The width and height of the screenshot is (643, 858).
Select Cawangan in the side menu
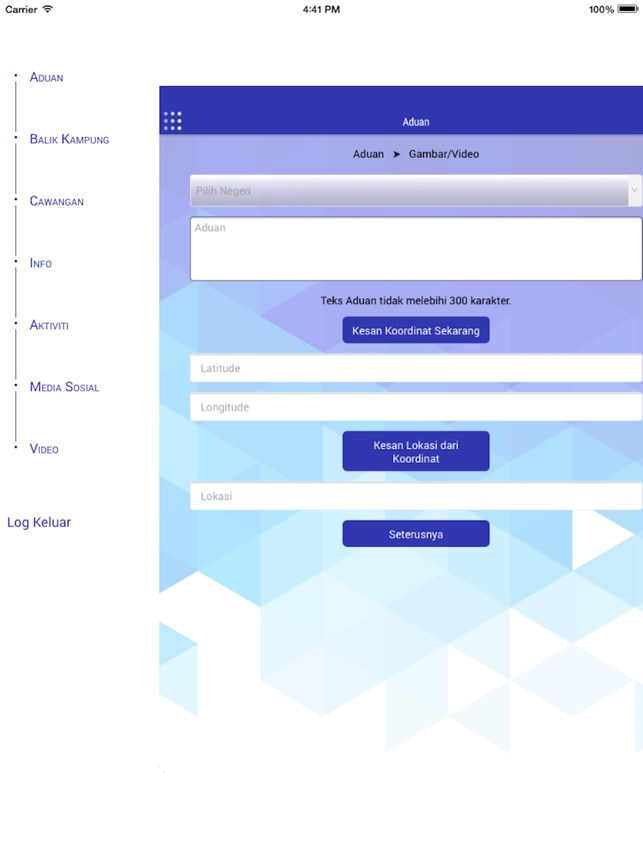point(57,201)
